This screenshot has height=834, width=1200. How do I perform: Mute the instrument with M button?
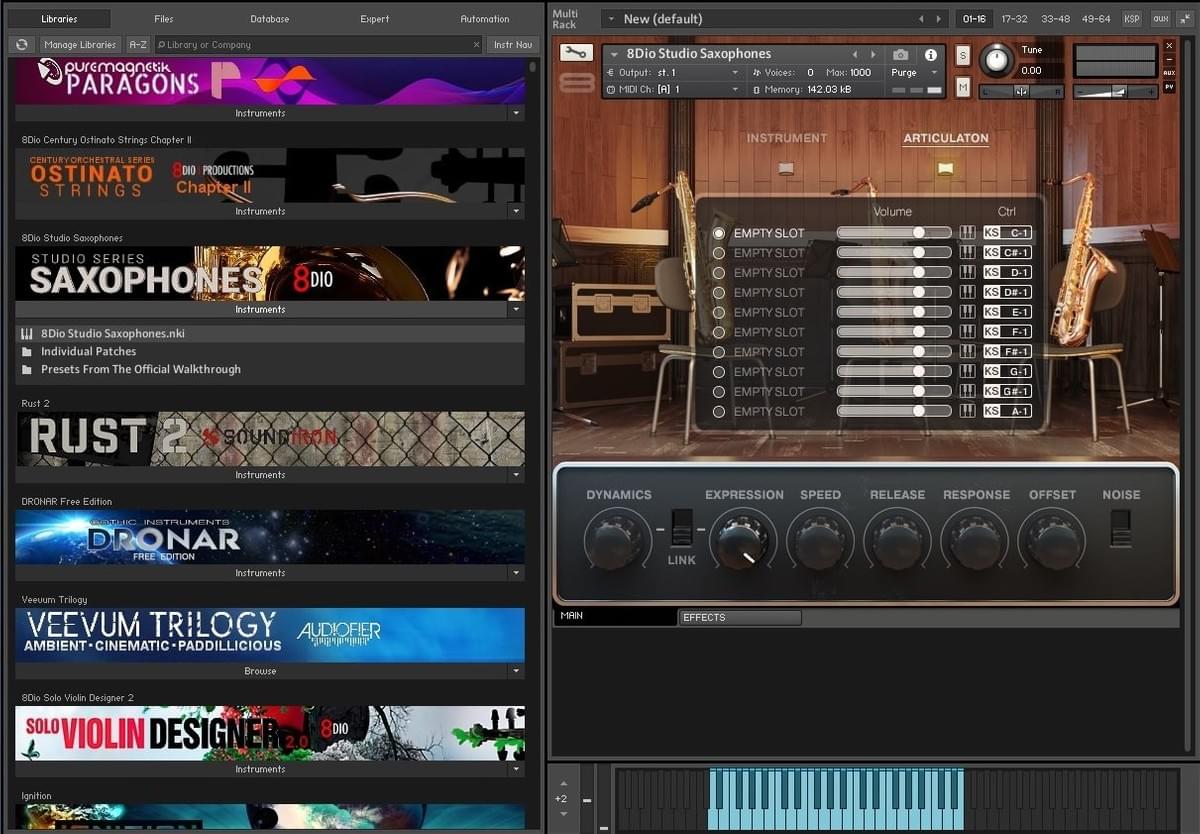pyautogui.click(x=963, y=88)
